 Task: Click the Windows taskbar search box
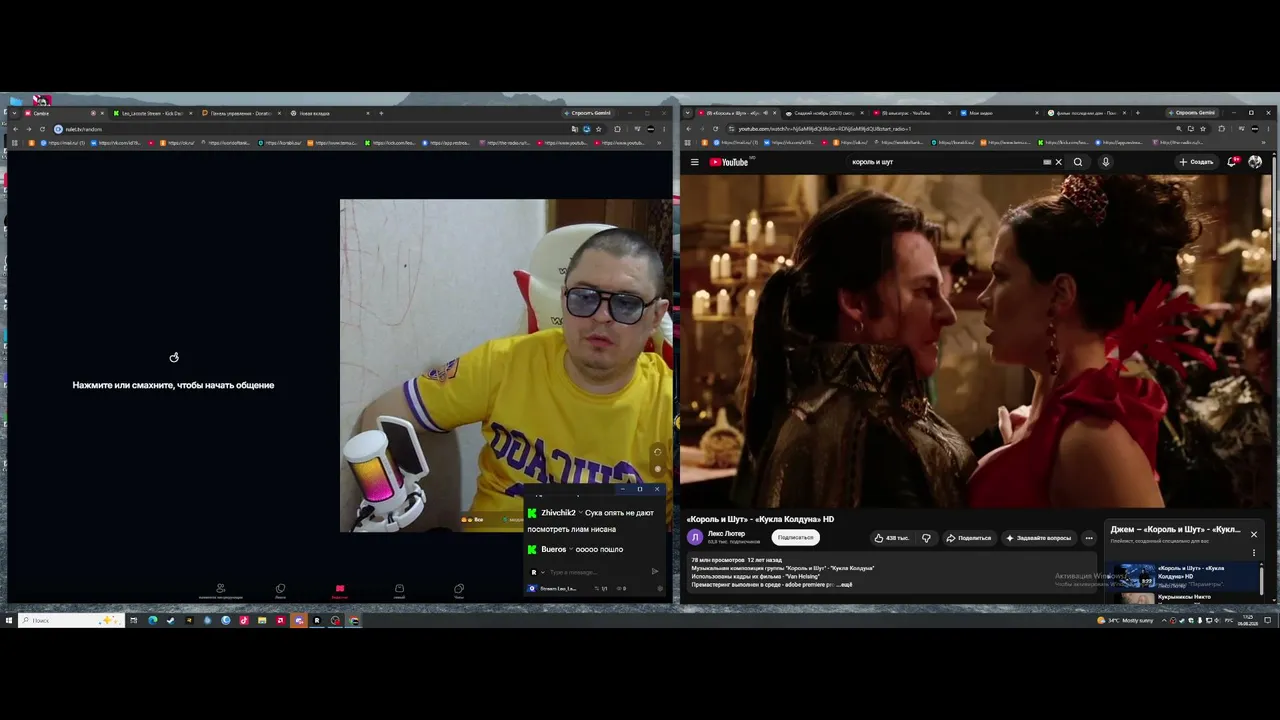pos(70,620)
